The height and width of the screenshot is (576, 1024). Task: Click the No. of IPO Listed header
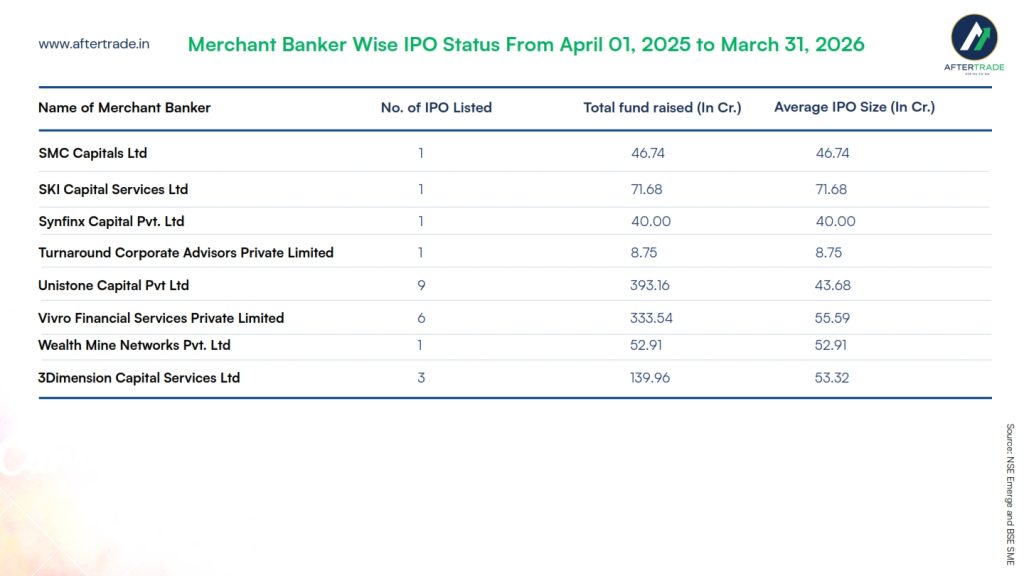tap(436, 107)
